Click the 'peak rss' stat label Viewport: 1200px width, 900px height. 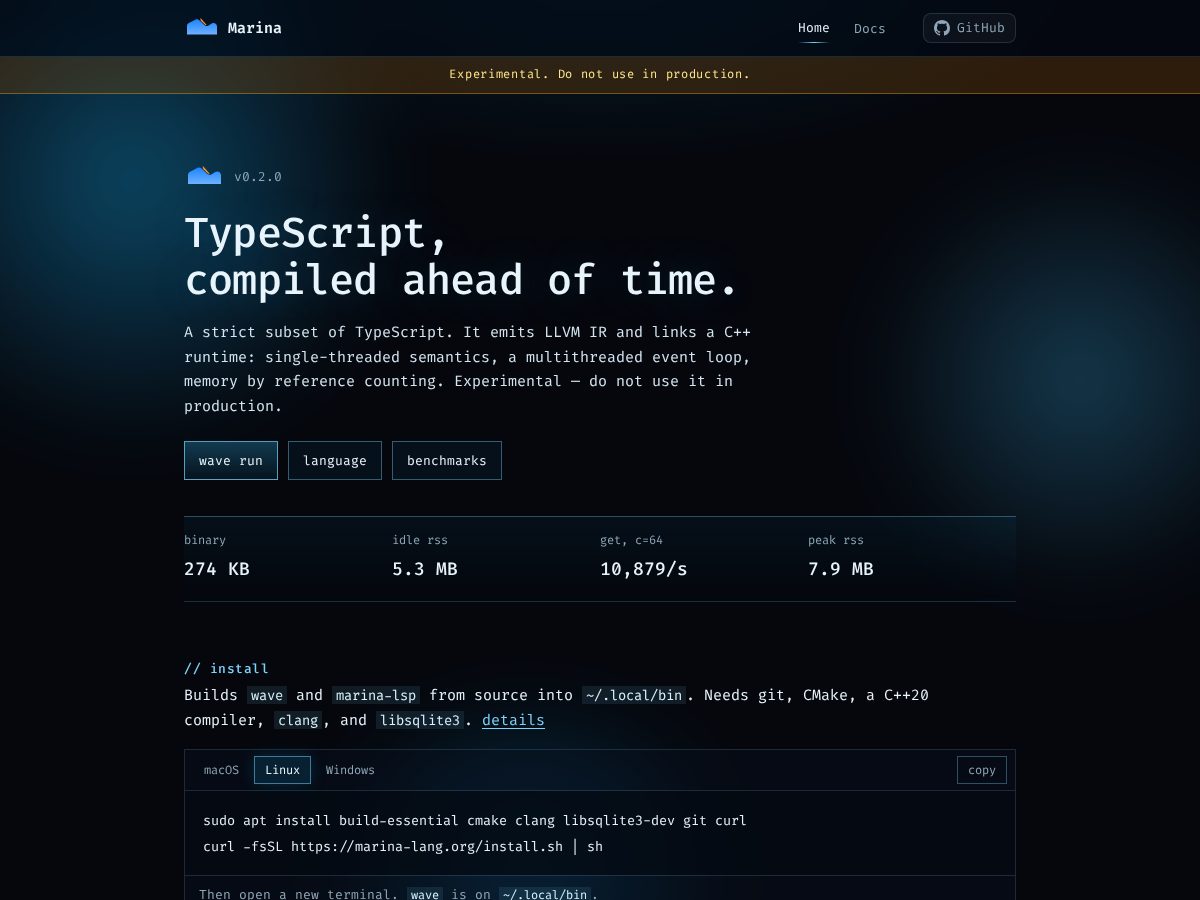click(x=836, y=540)
